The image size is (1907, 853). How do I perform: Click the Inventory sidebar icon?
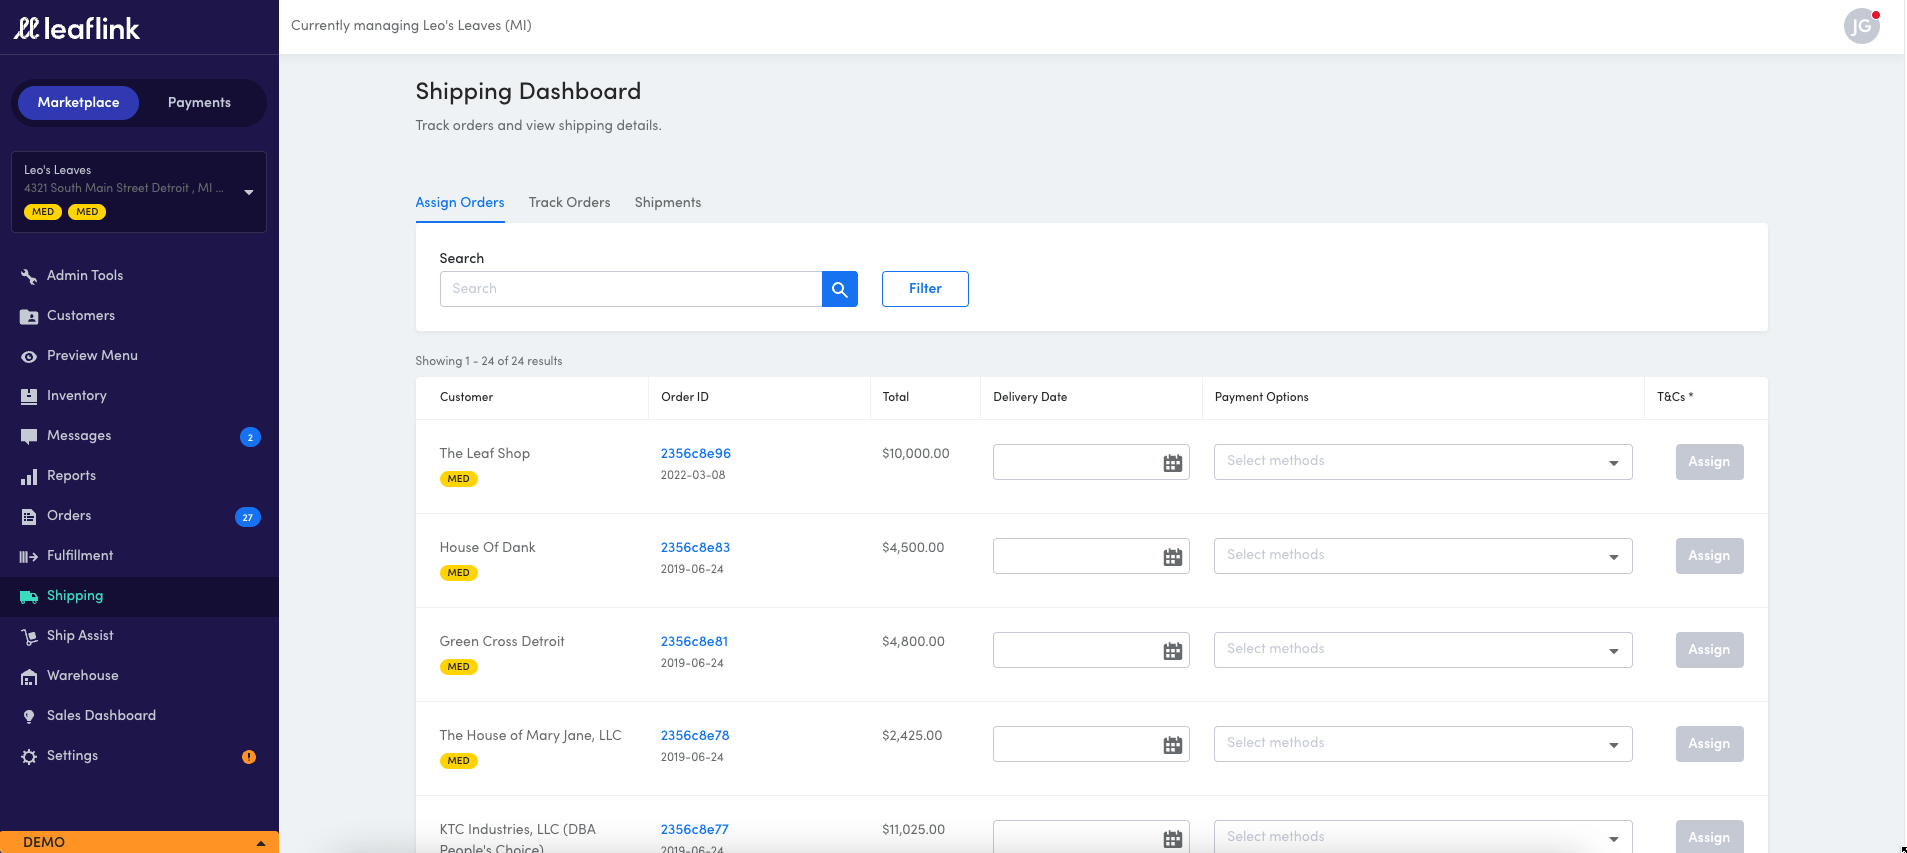29,396
